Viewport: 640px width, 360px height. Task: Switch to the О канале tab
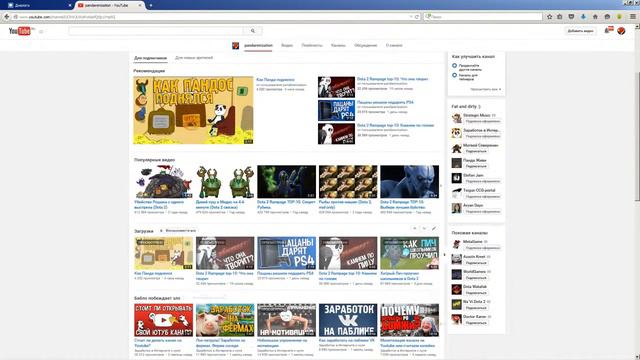pyautogui.click(x=394, y=45)
